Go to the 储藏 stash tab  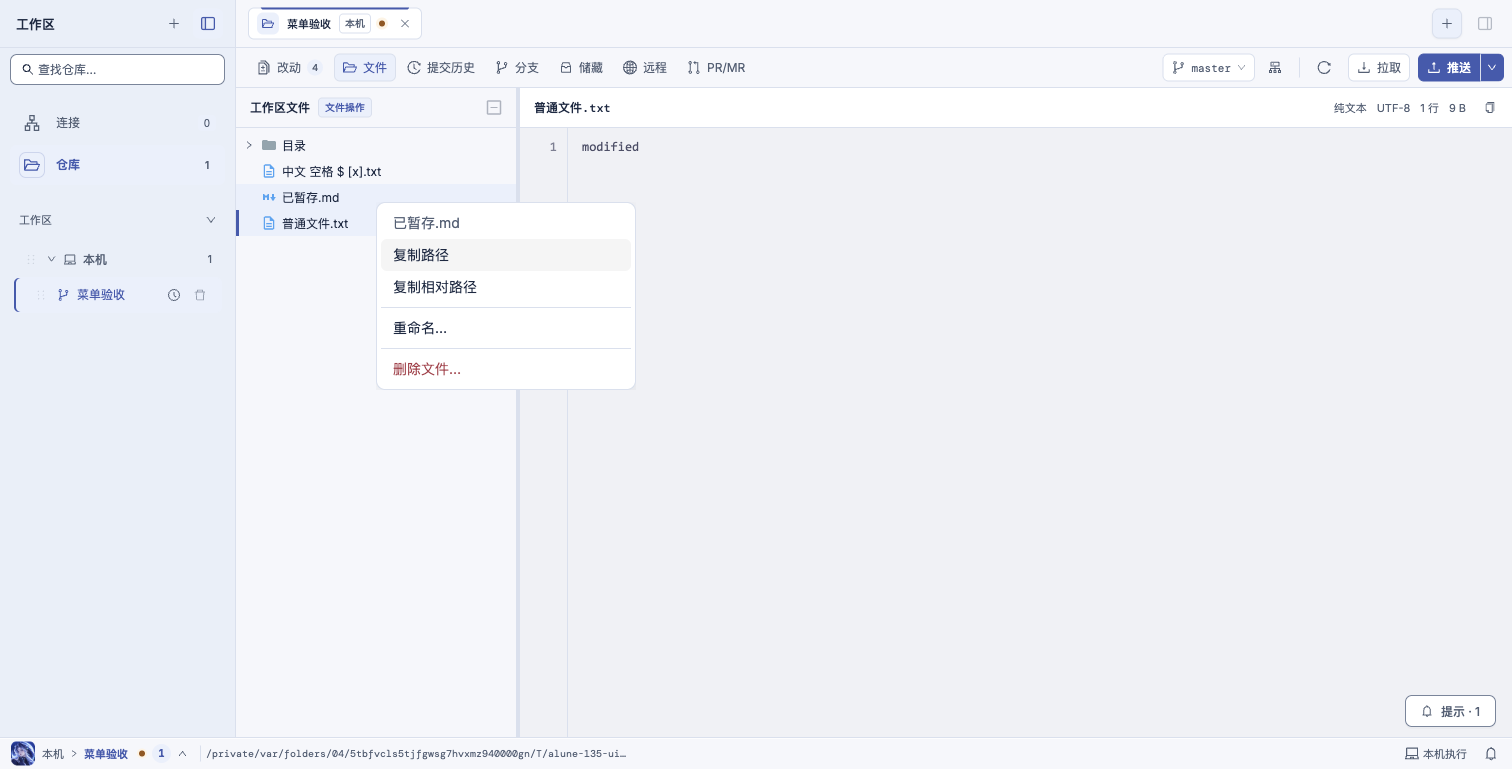click(x=581, y=68)
